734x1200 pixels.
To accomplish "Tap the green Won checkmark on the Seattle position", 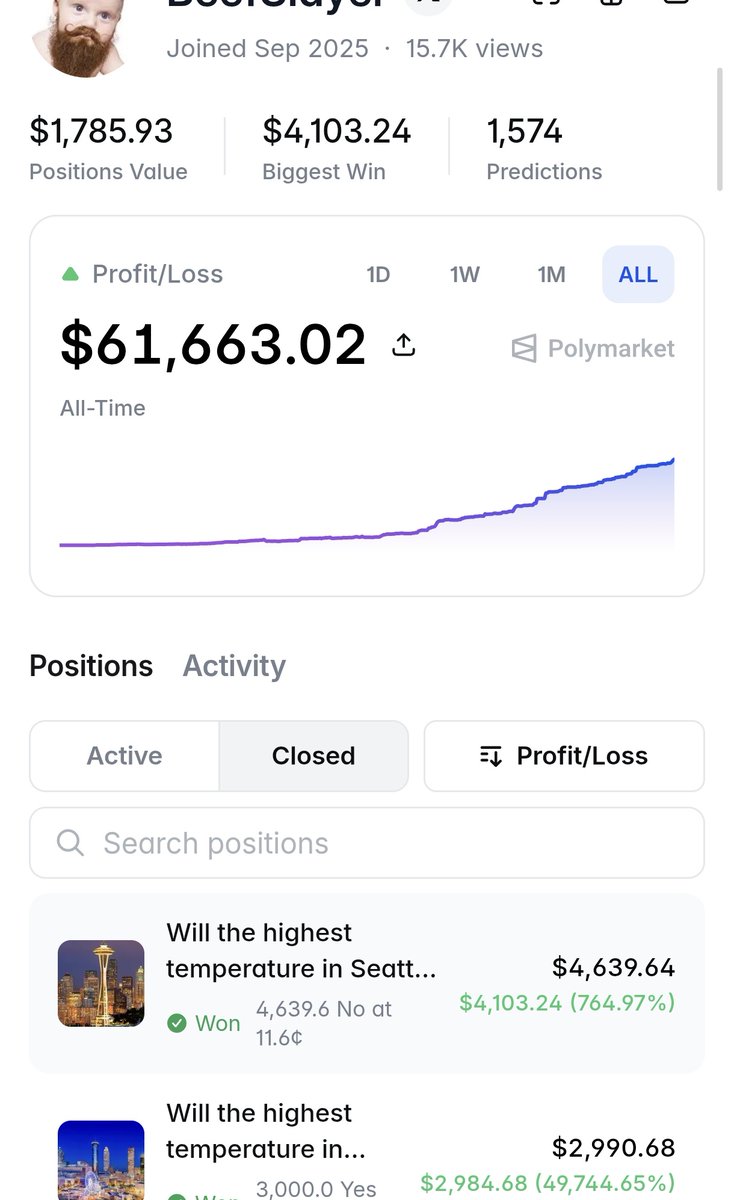I will coord(177,1023).
